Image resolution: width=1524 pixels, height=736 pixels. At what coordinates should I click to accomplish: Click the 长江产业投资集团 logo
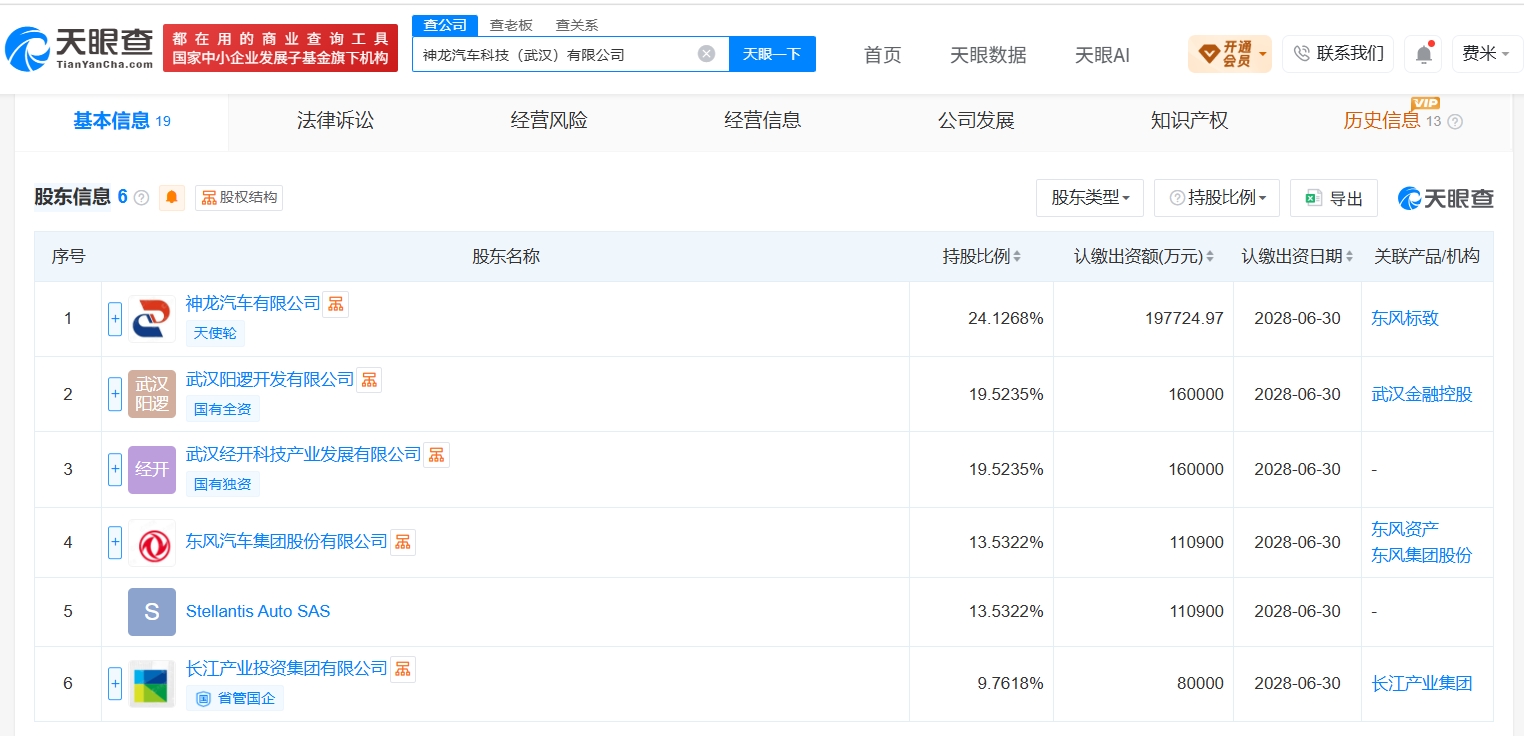pyautogui.click(x=152, y=684)
